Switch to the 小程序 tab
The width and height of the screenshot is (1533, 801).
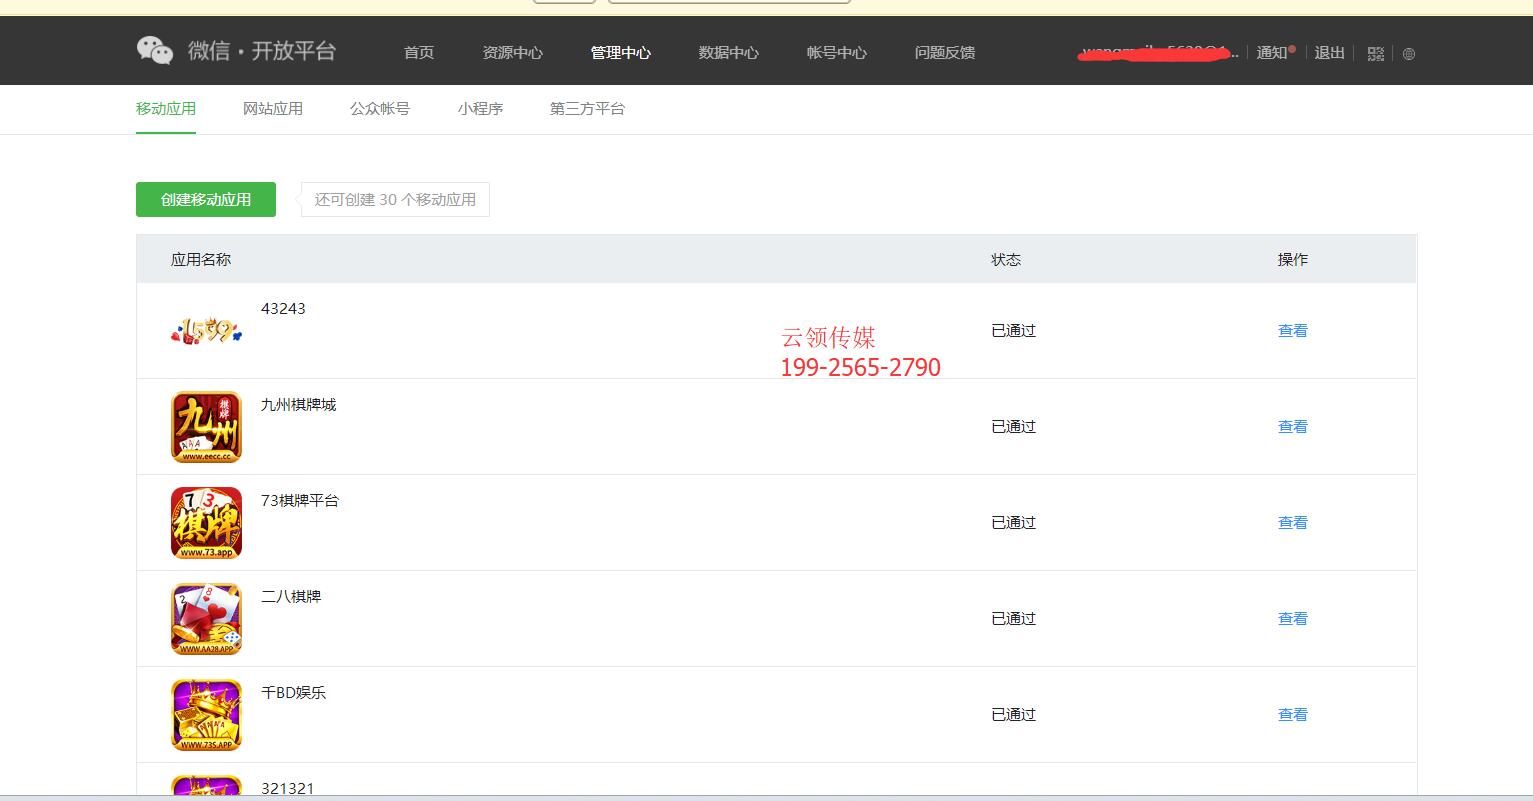[x=480, y=109]
